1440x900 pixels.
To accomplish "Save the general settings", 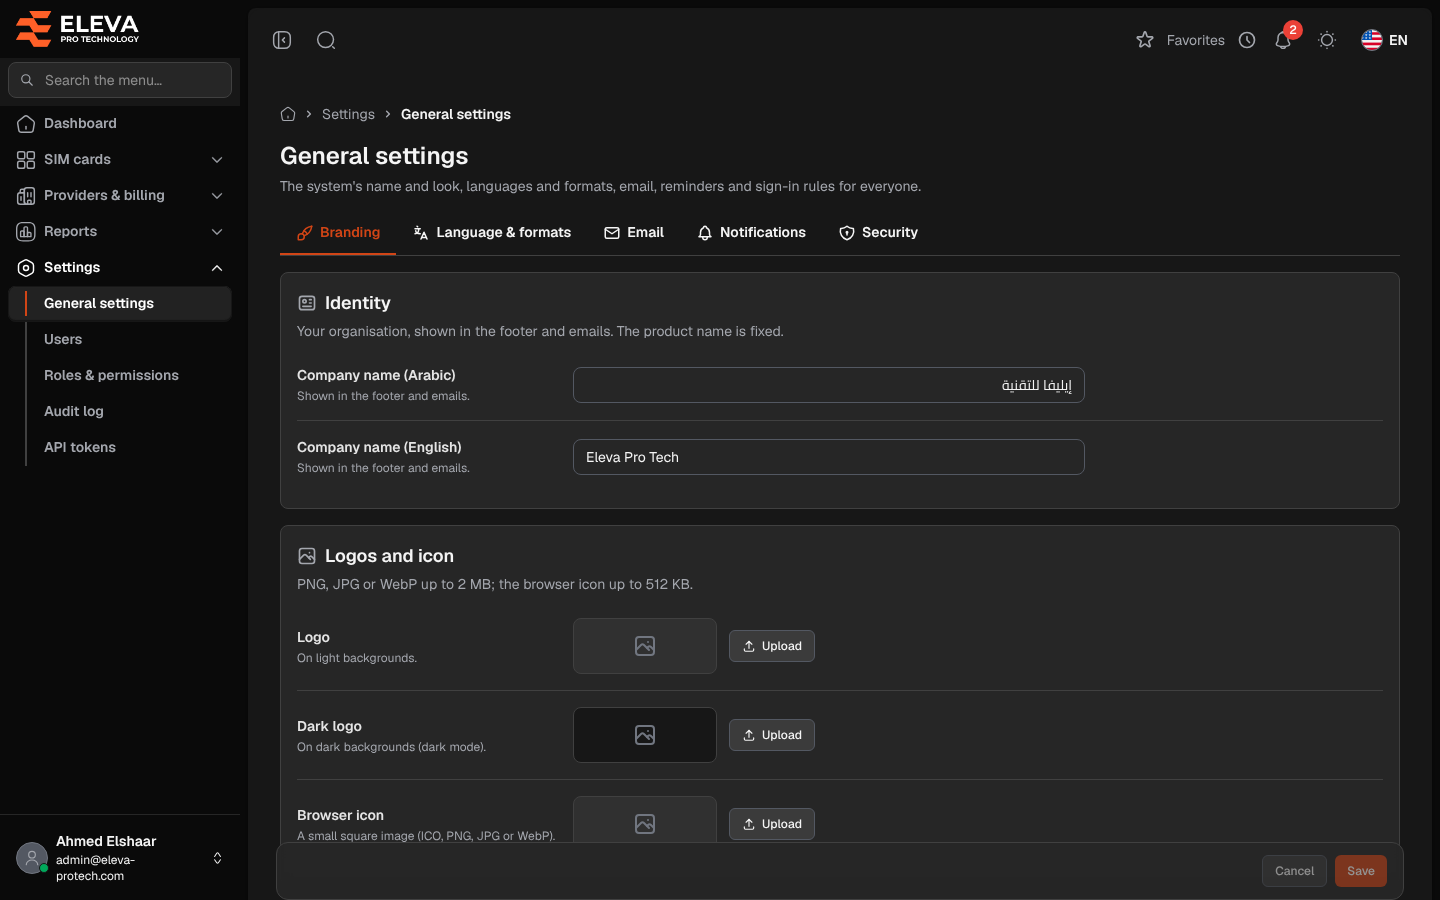I will coord(1361,871).
